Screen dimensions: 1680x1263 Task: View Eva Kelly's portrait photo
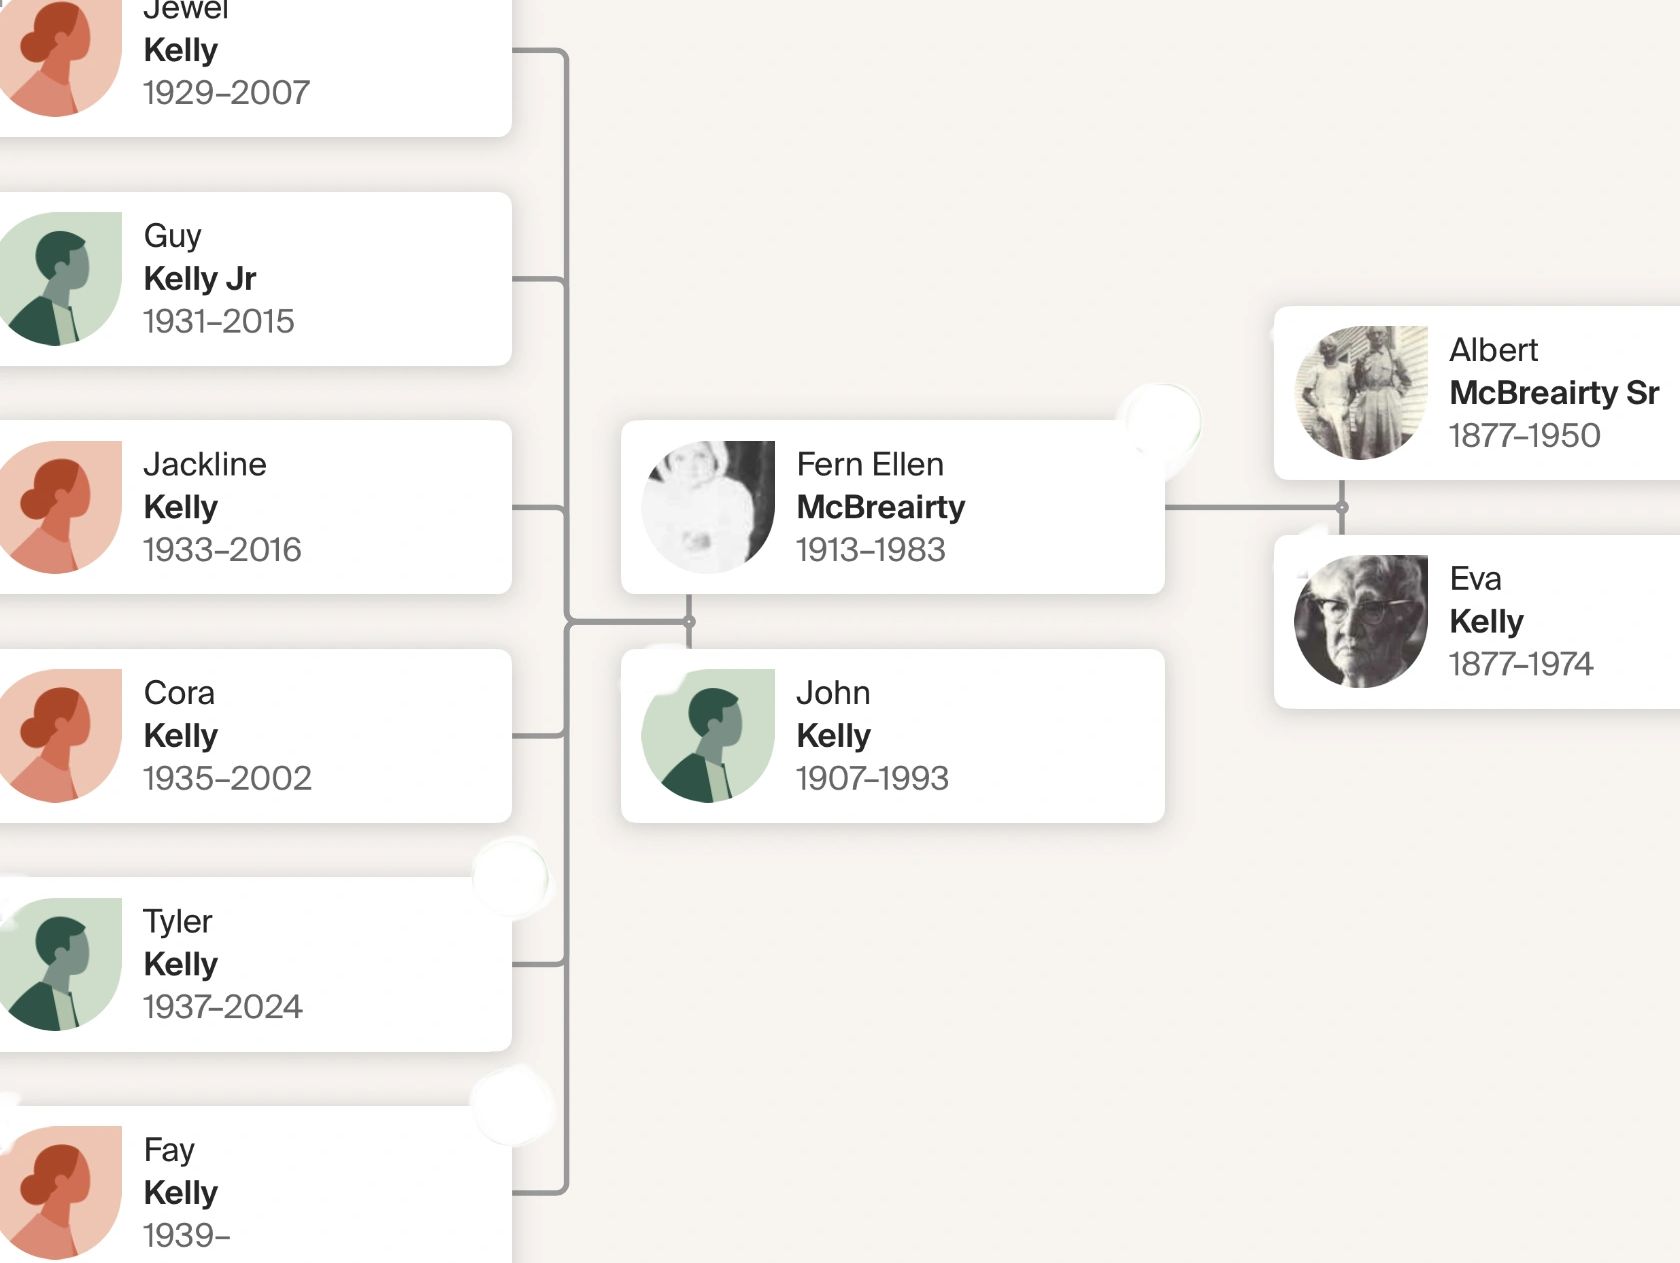tap(1361, 621)
